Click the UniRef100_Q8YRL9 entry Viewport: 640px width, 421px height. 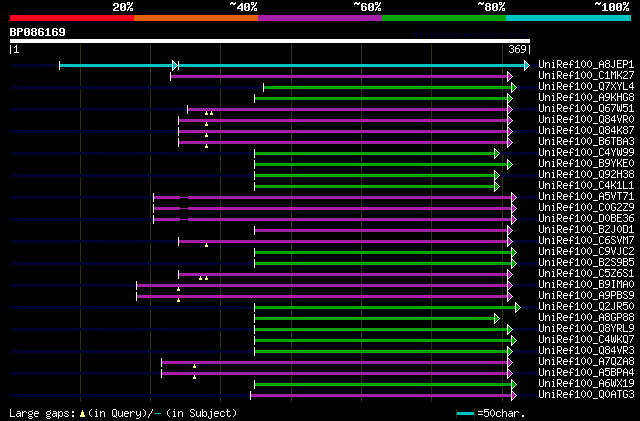(586, 329)
